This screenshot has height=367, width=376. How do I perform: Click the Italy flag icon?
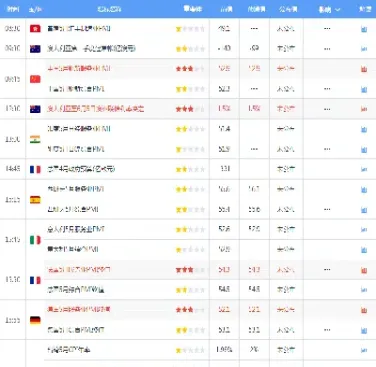click(x=35, y=240)
